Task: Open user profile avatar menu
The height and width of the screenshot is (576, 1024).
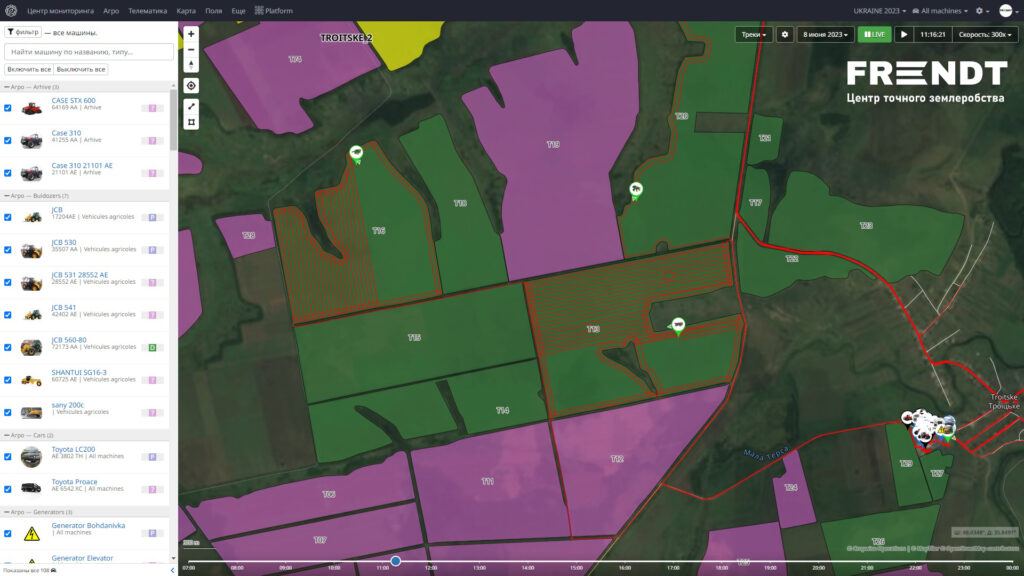Action: coord(1006,10)
